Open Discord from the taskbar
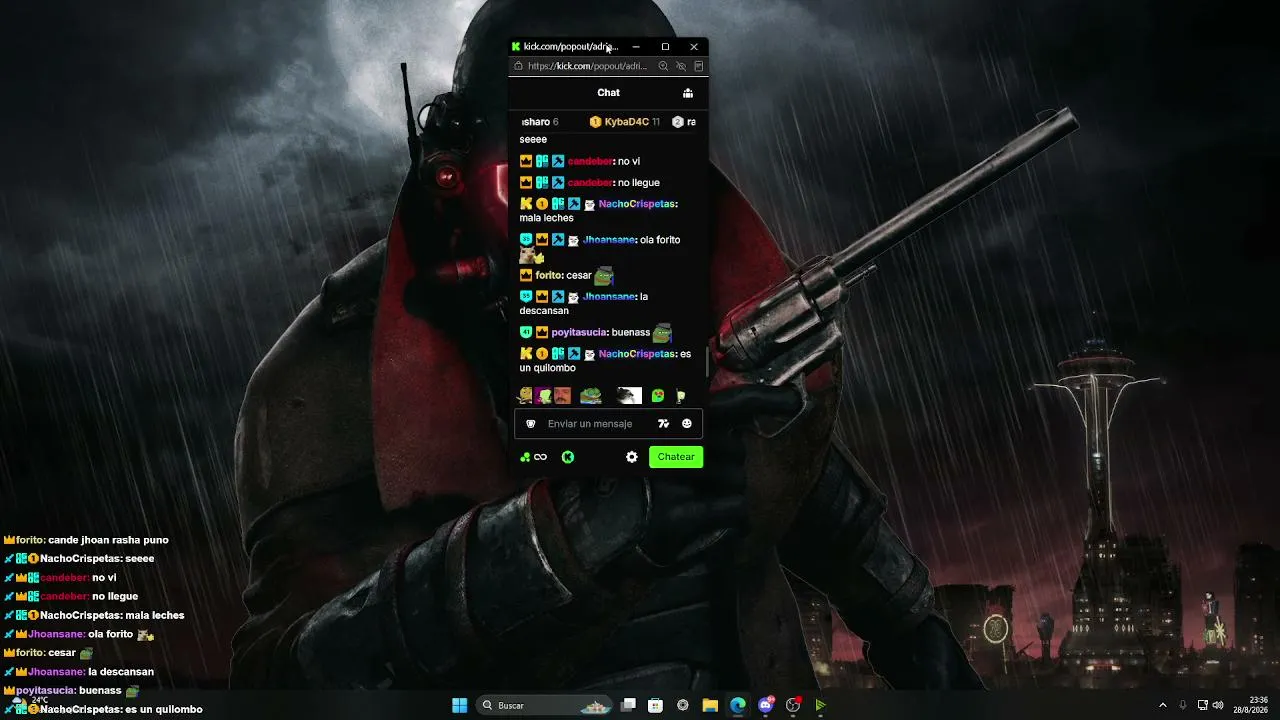This screenshot has height=720, width=1280. [766, 705]
